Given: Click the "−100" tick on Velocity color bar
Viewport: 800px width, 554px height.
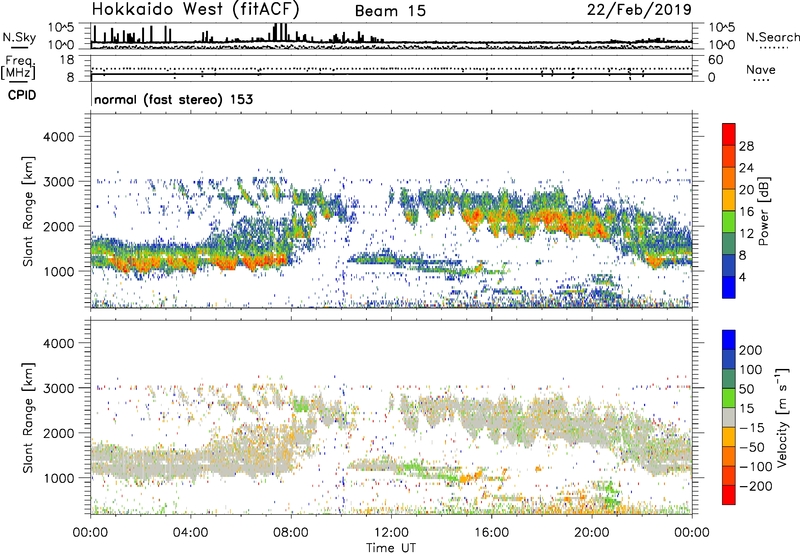Looking at the screenshot, I should (x=756, y=466).
